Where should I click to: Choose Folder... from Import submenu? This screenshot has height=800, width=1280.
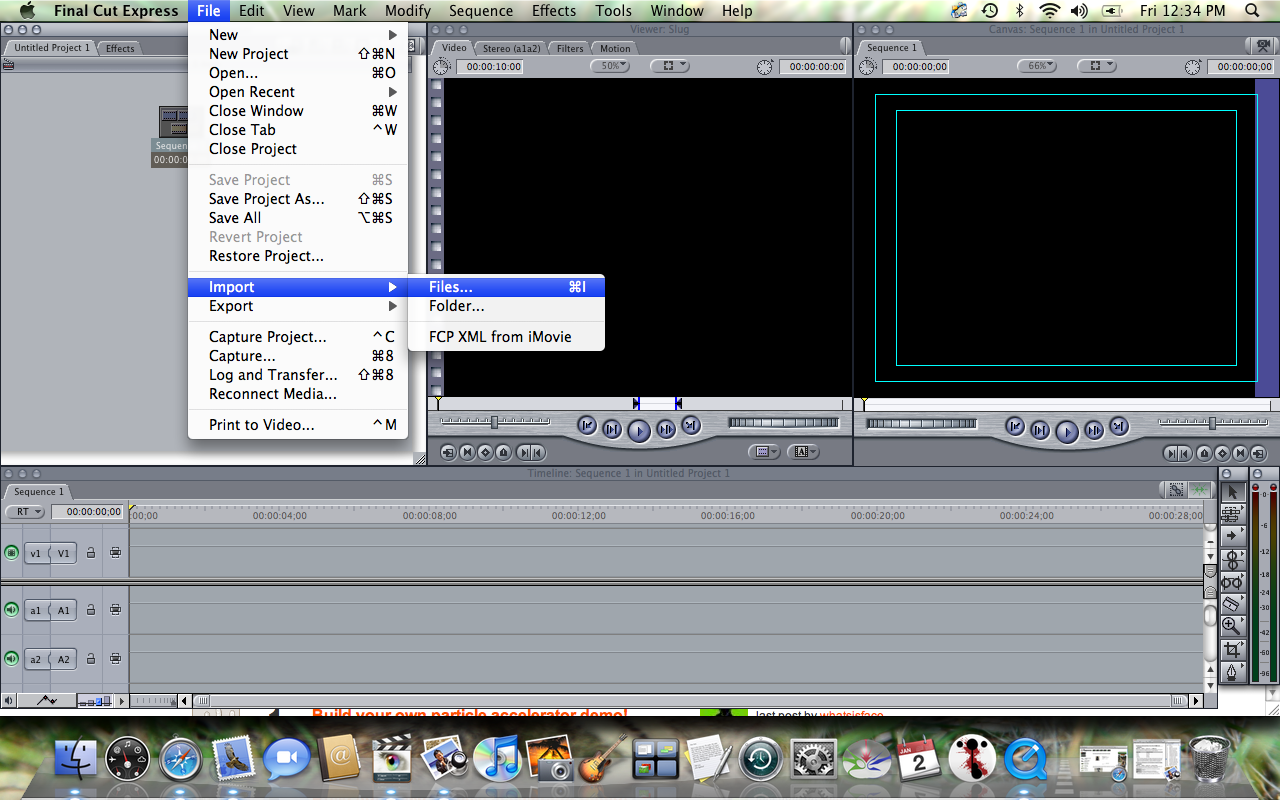pyautogui.click(x=506, y=306)
